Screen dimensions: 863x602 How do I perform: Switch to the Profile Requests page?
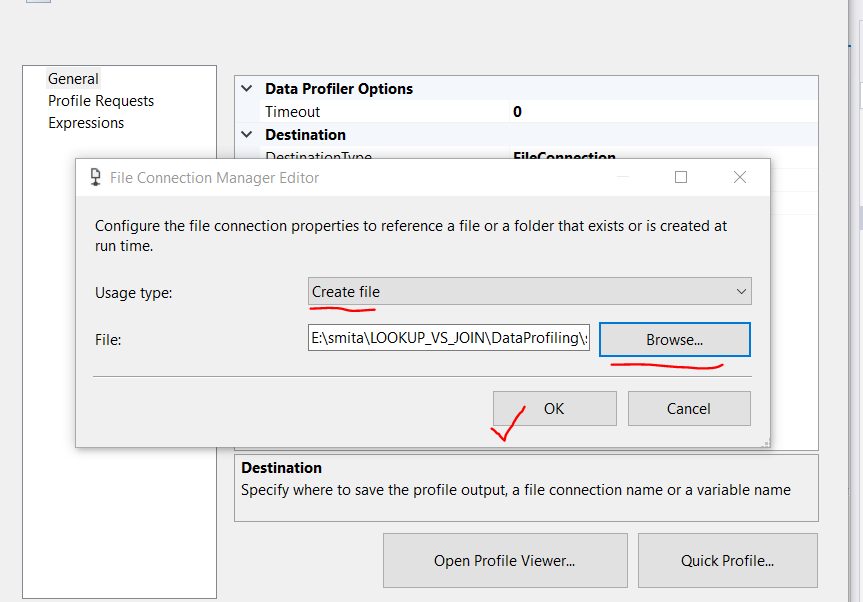coord(101,100)
